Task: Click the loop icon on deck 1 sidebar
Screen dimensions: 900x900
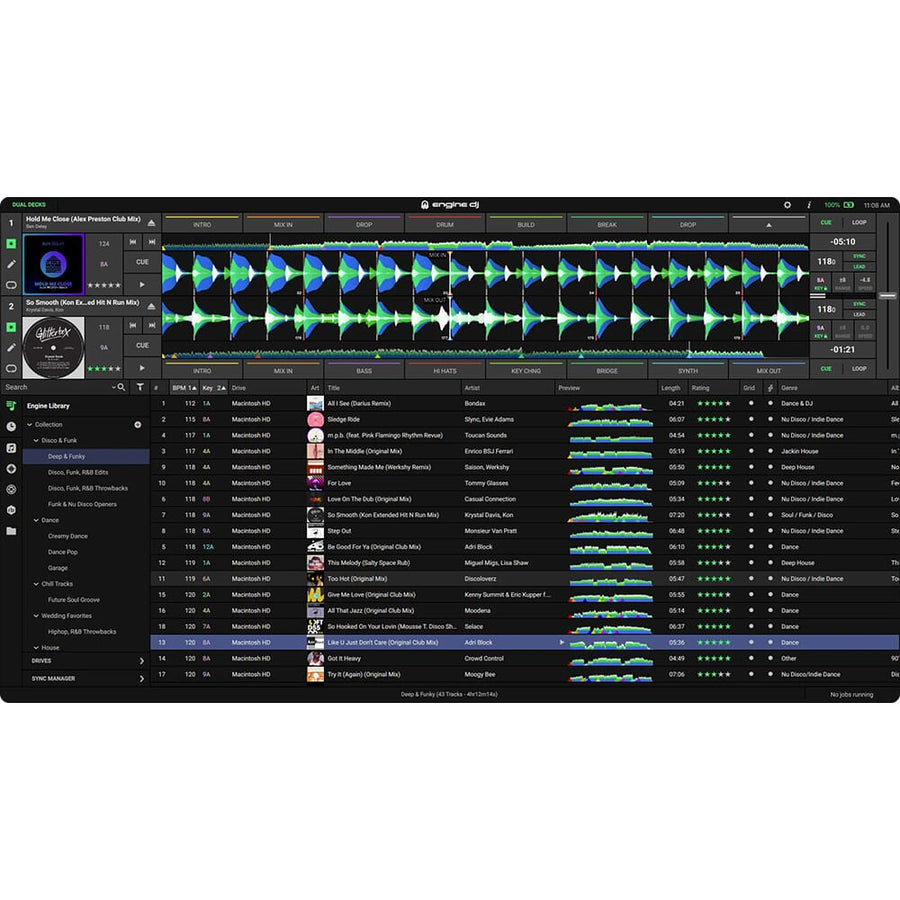Action: click(11, 285)
